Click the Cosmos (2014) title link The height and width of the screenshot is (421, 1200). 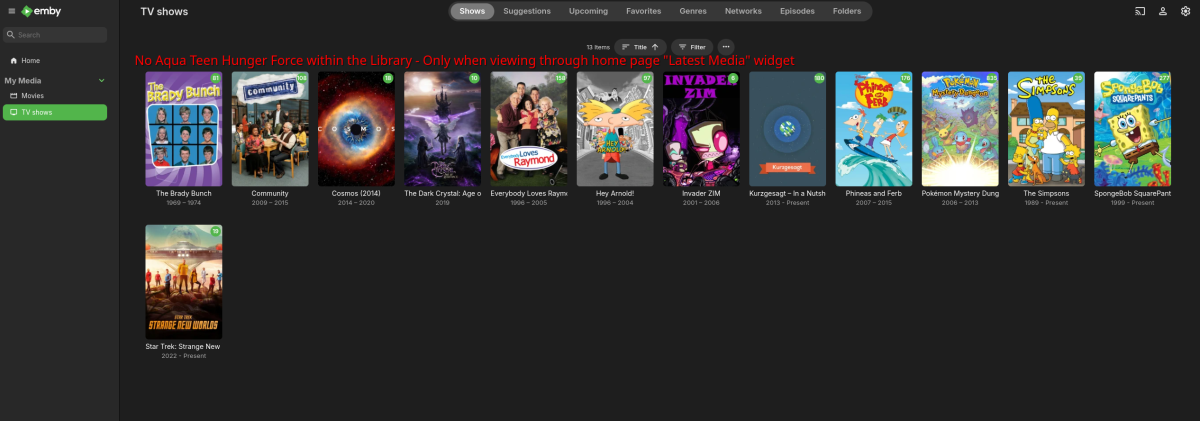click(356, 193)
